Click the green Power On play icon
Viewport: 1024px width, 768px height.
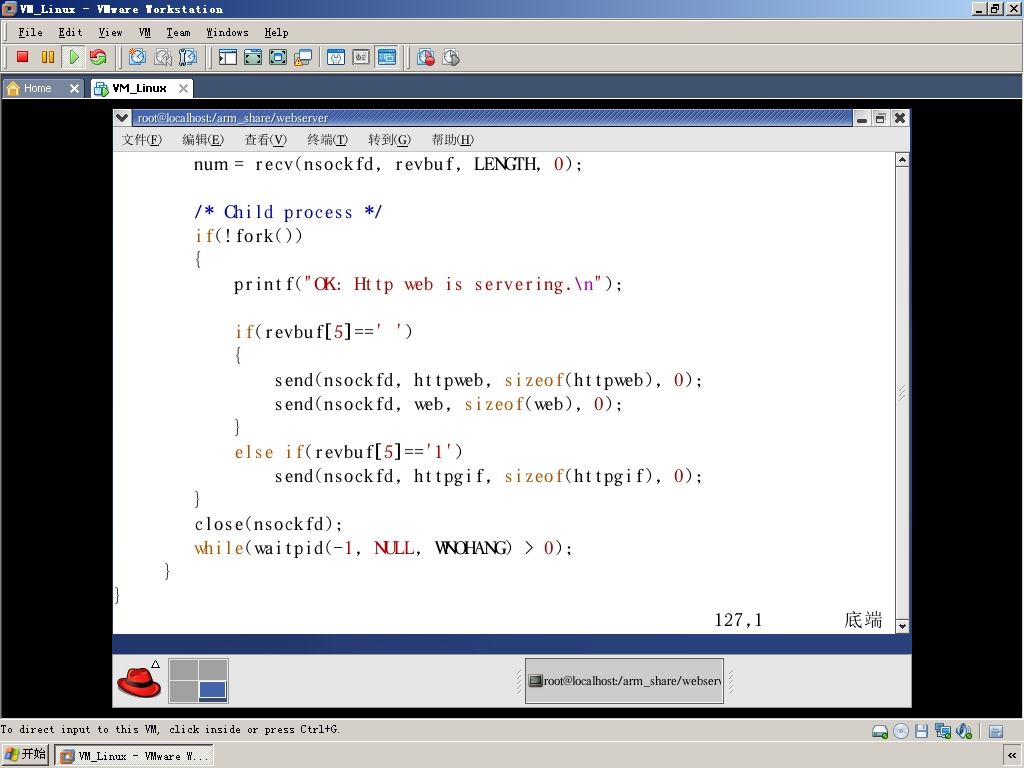point(73,57)
